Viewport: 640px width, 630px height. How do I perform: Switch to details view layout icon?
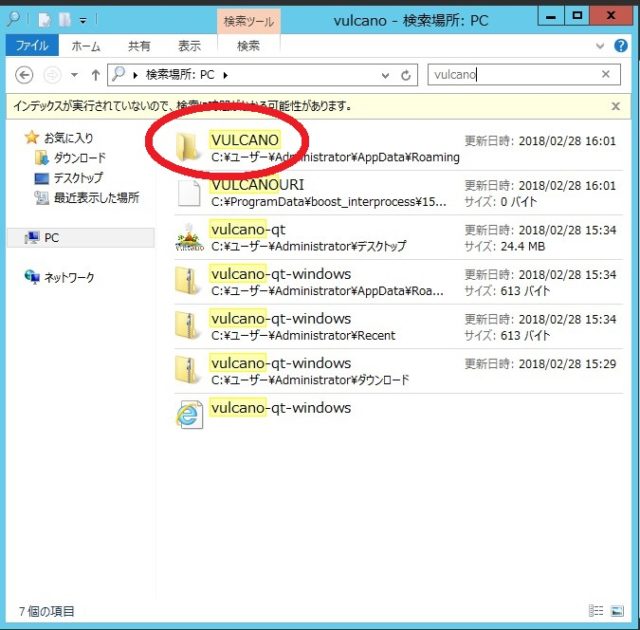coord(596,611)
